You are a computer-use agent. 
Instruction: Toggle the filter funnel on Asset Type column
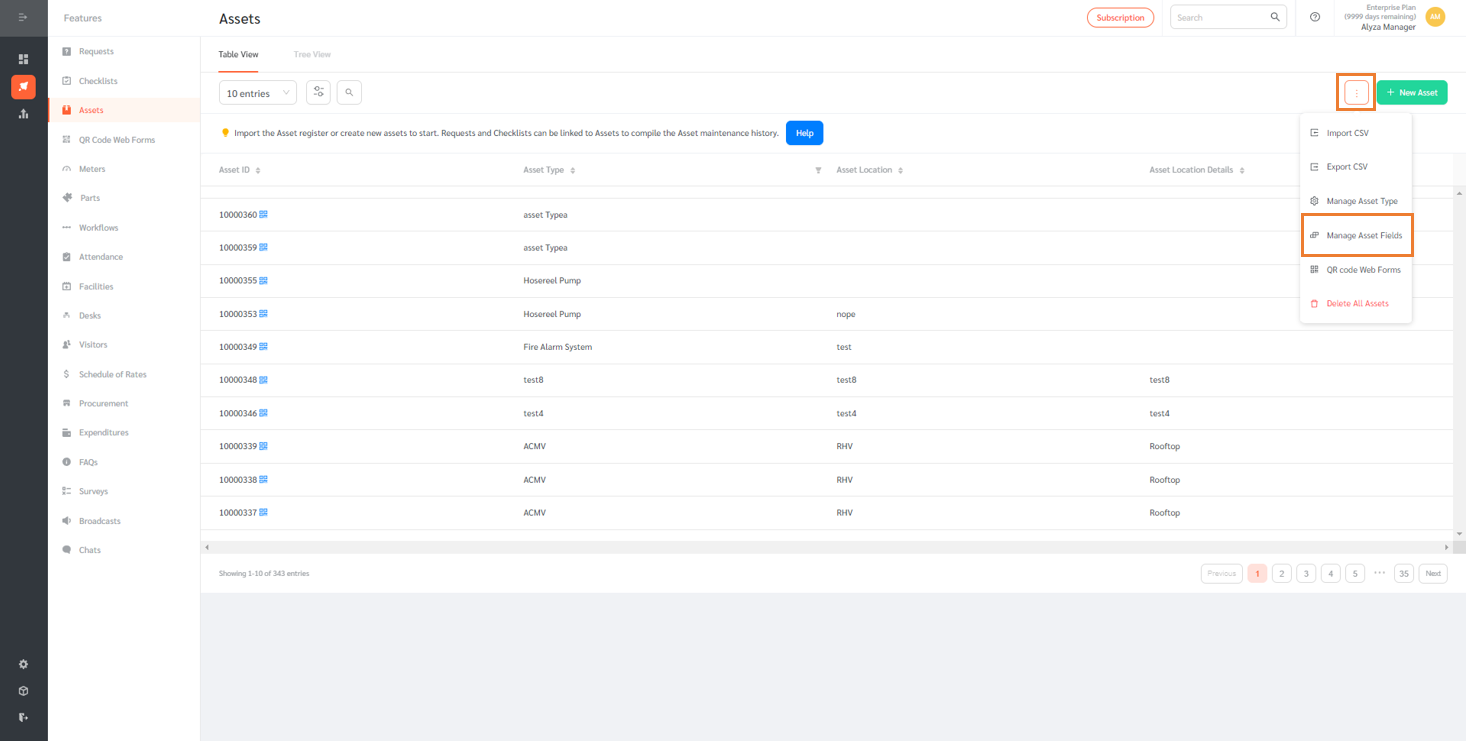pos(818,170)
